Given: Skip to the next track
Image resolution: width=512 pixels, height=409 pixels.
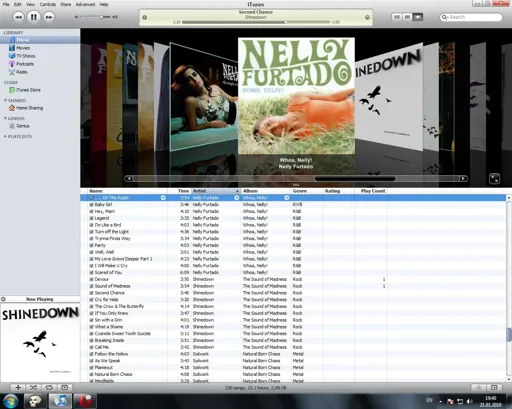Looking at the screenshot, I should click(x=49, y=17).
